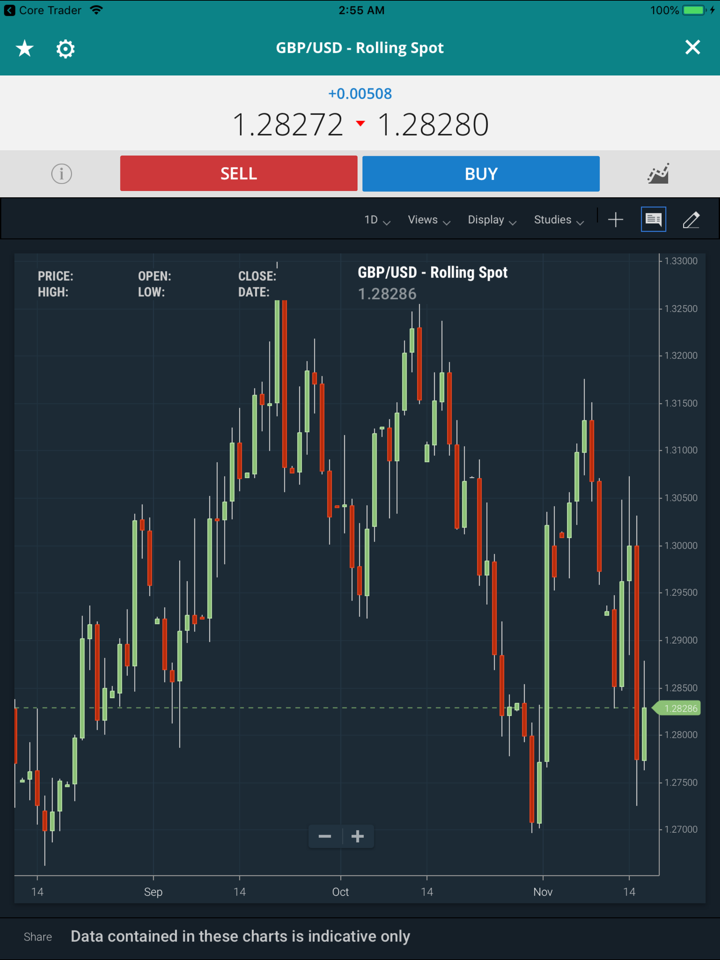
Task: Add GBP/USD to favorites with star icon
Action: 25,48
